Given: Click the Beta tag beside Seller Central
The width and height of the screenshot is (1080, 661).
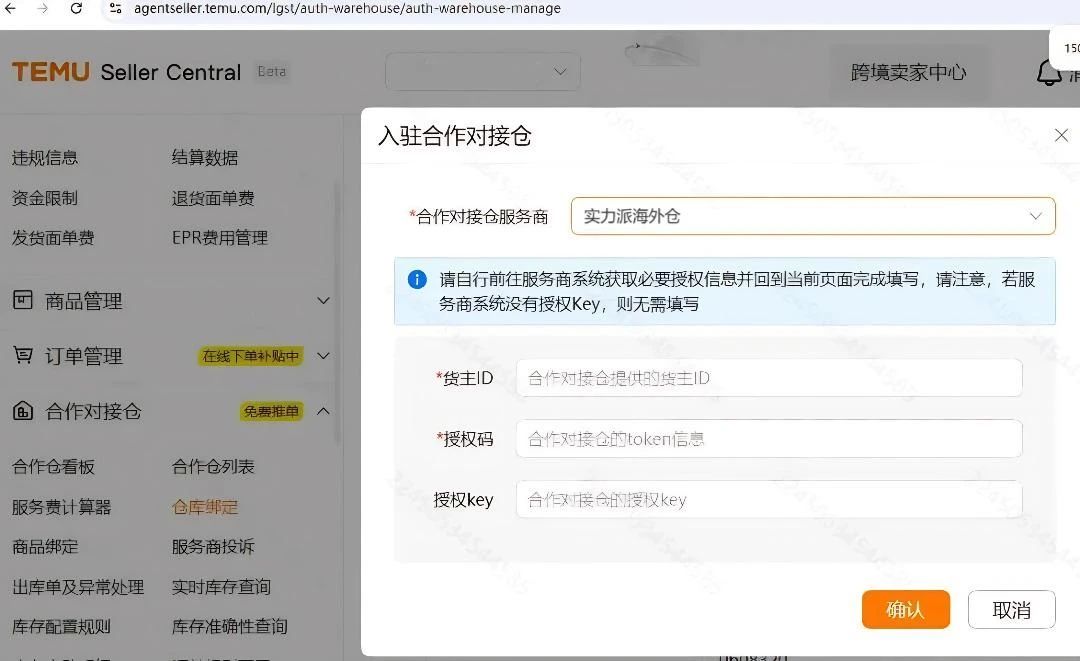Looking at the screenshot, I should point(271,71).
